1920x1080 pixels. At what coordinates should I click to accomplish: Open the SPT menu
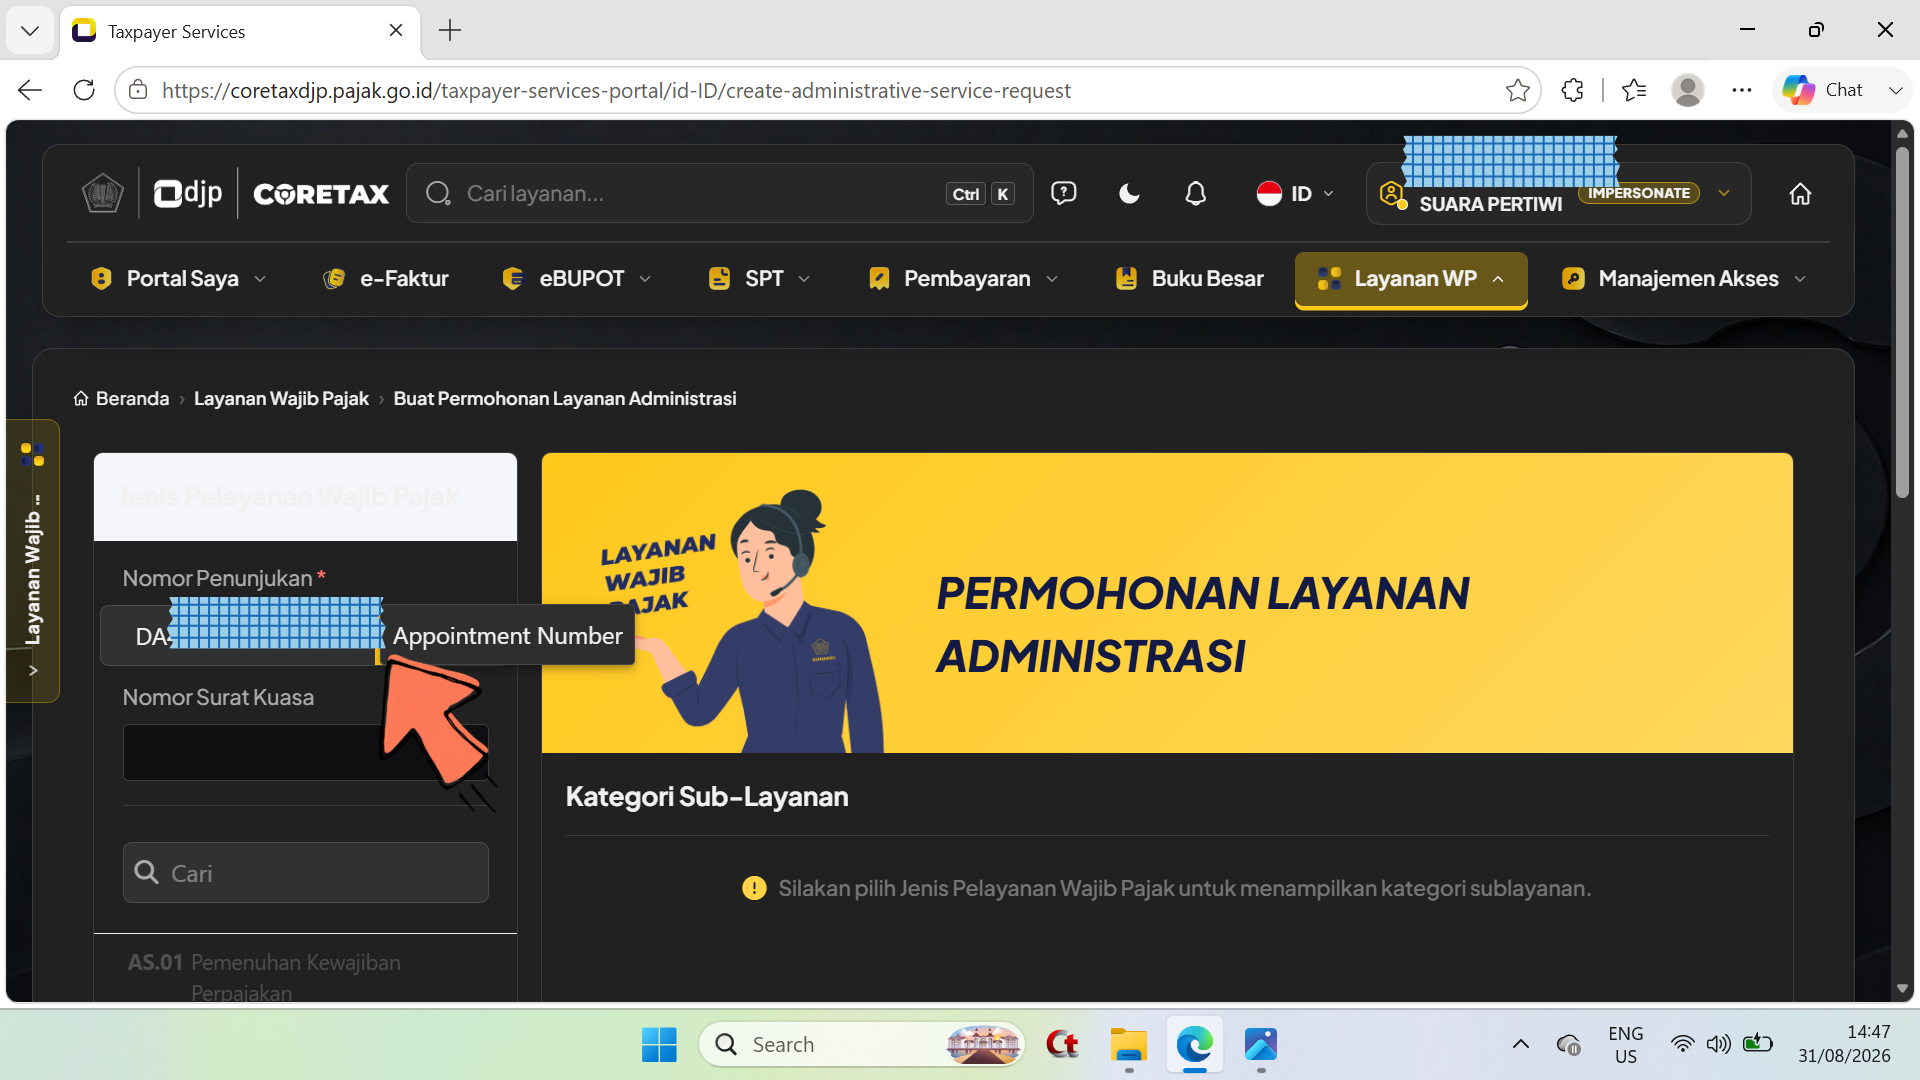pyautogui.click(x=759, y=279)
